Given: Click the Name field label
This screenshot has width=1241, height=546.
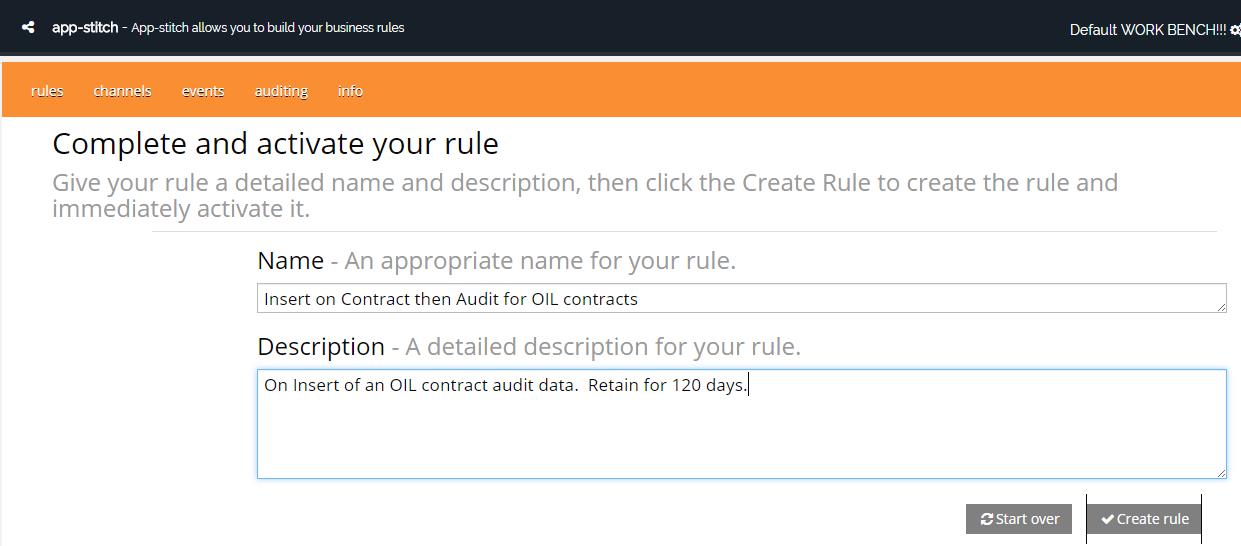Looking at the screenshot, I should tap(290, 261).
